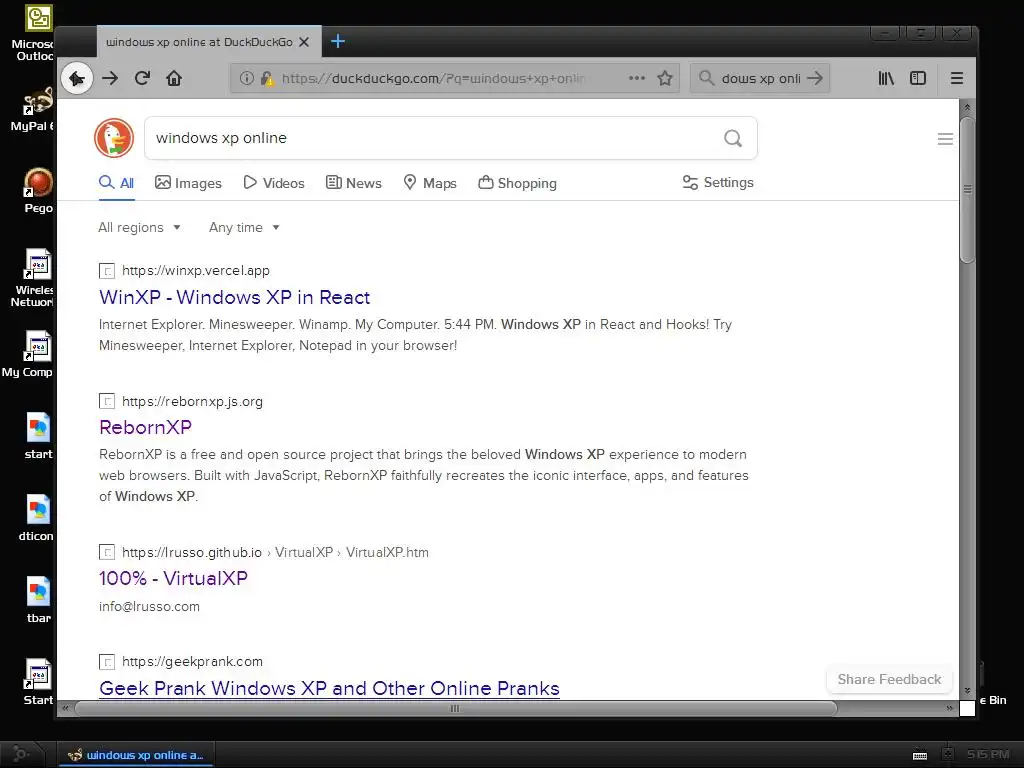Toggle the sidebar view icon
The image size is (1024, 768).
click(x=918, y=78)
